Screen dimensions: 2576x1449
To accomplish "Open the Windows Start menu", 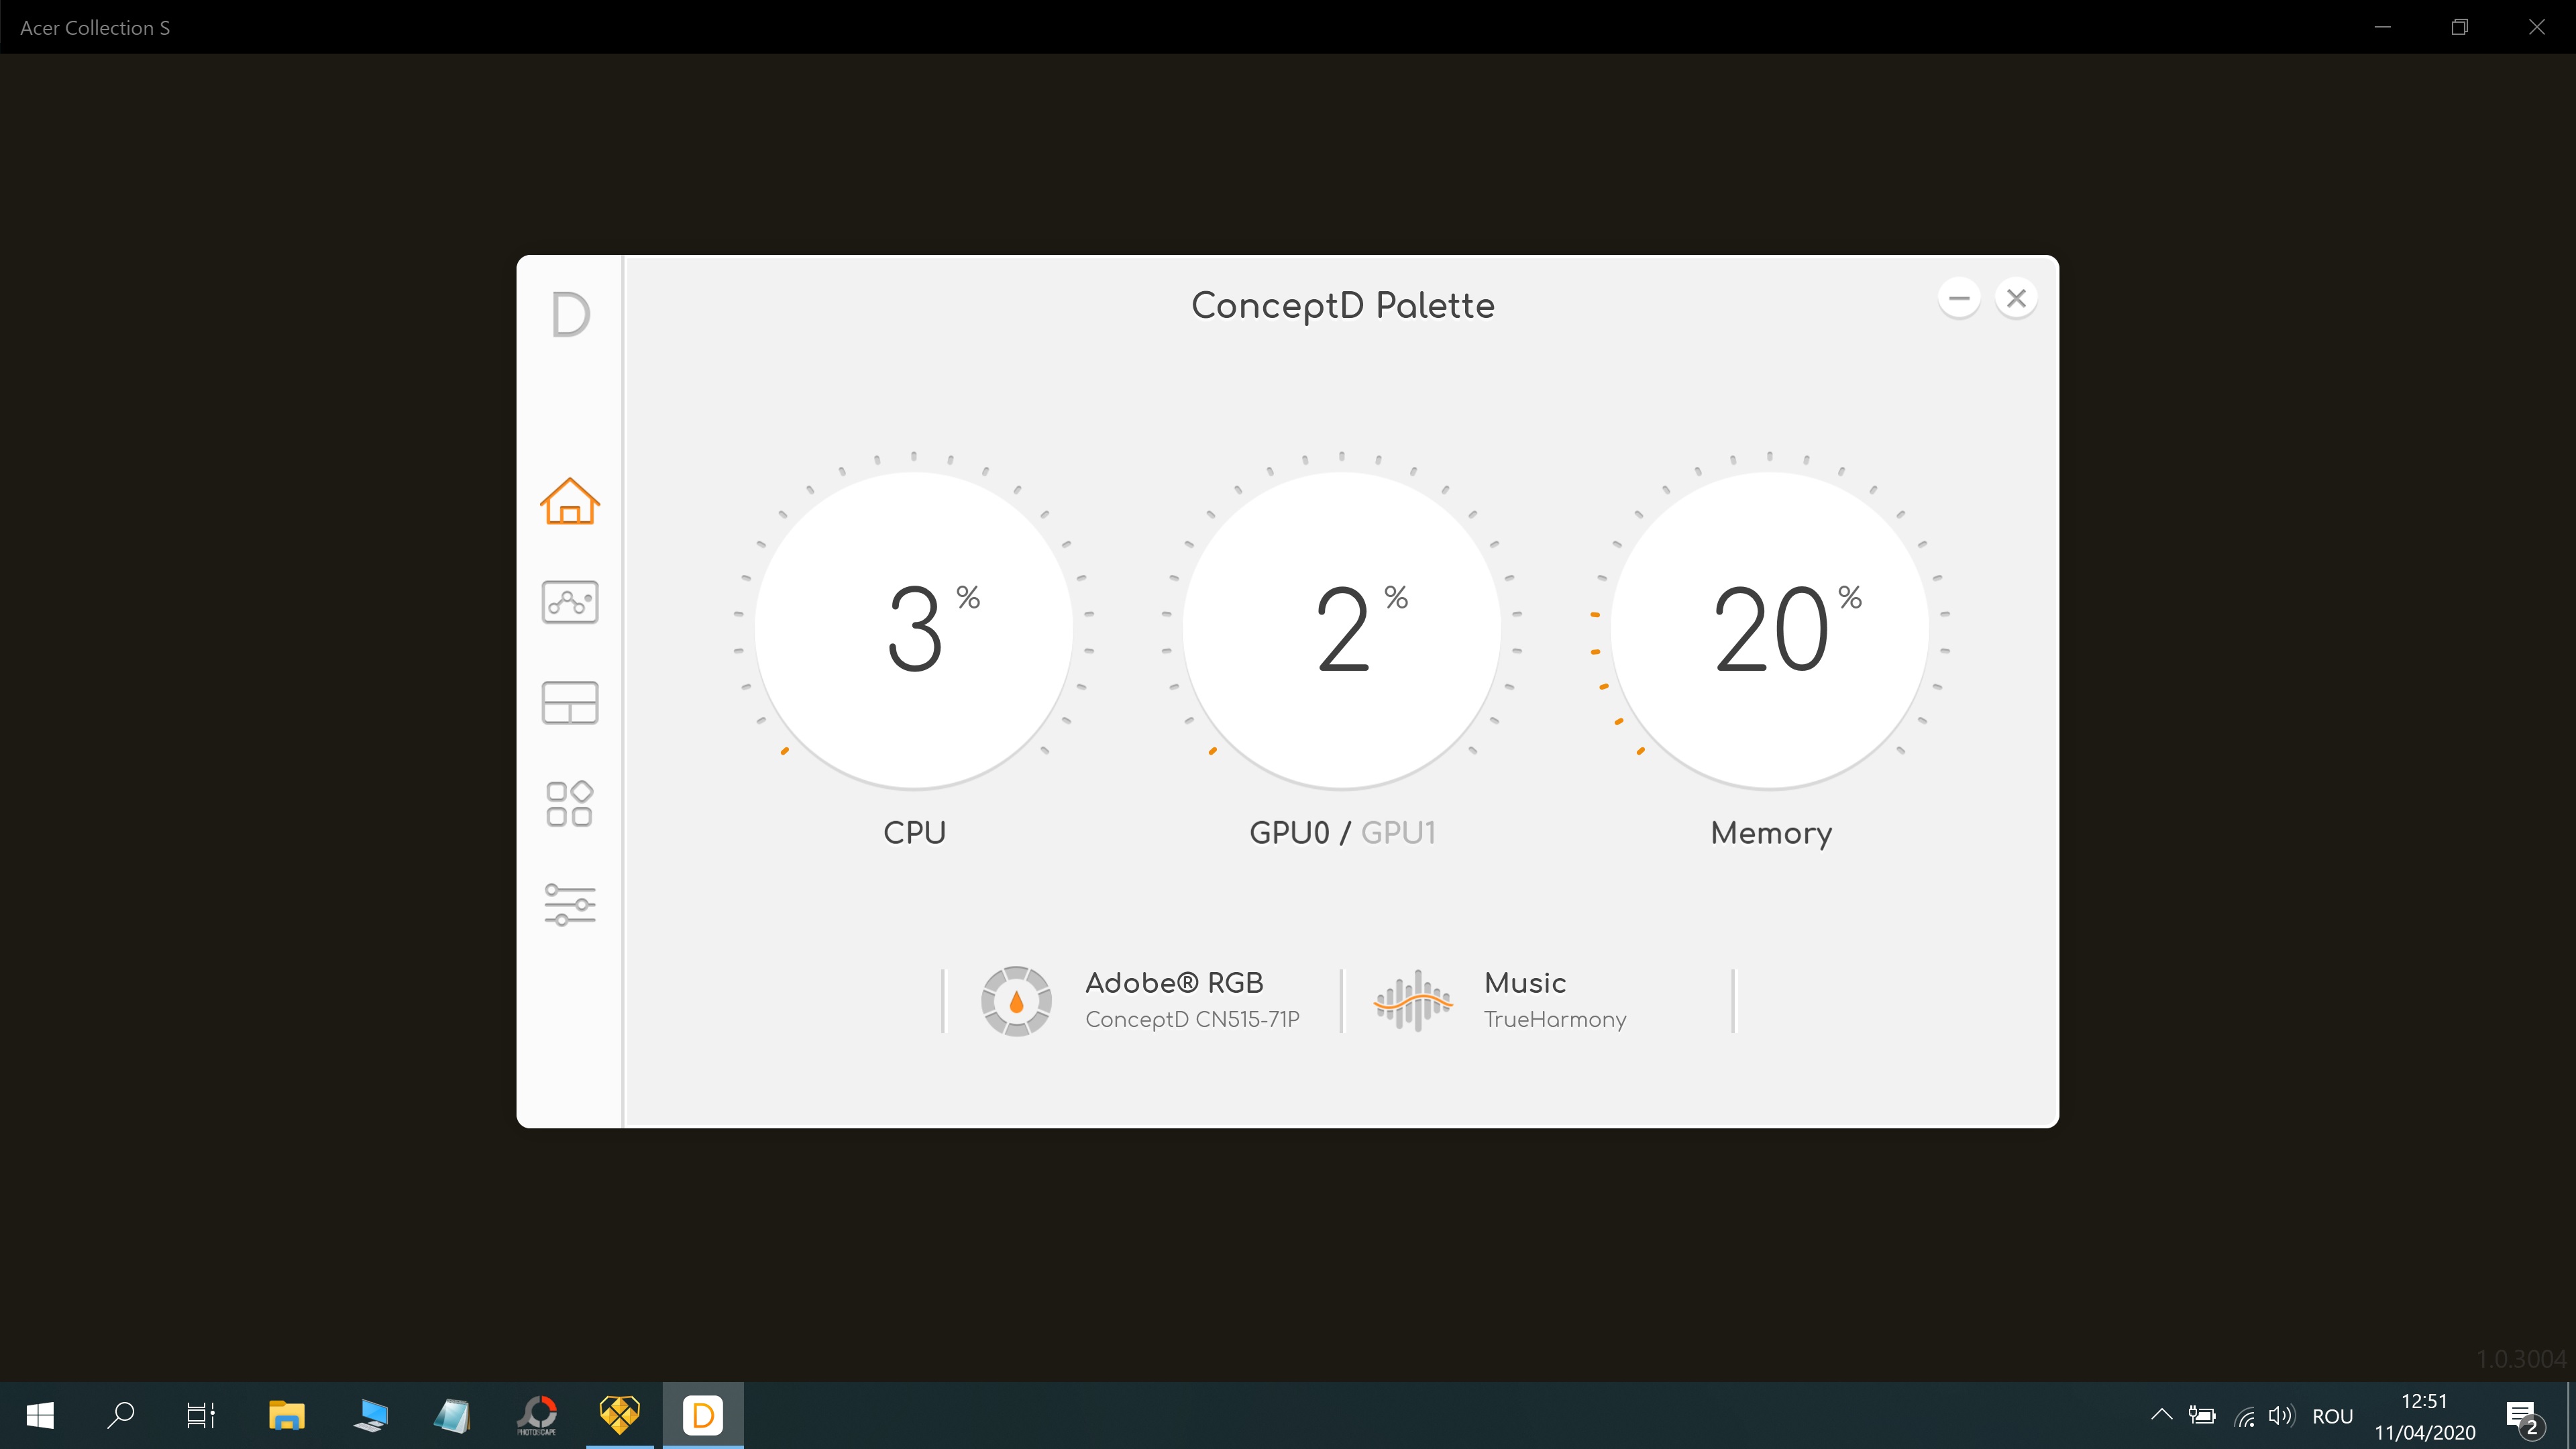I will pos(40,1415).
